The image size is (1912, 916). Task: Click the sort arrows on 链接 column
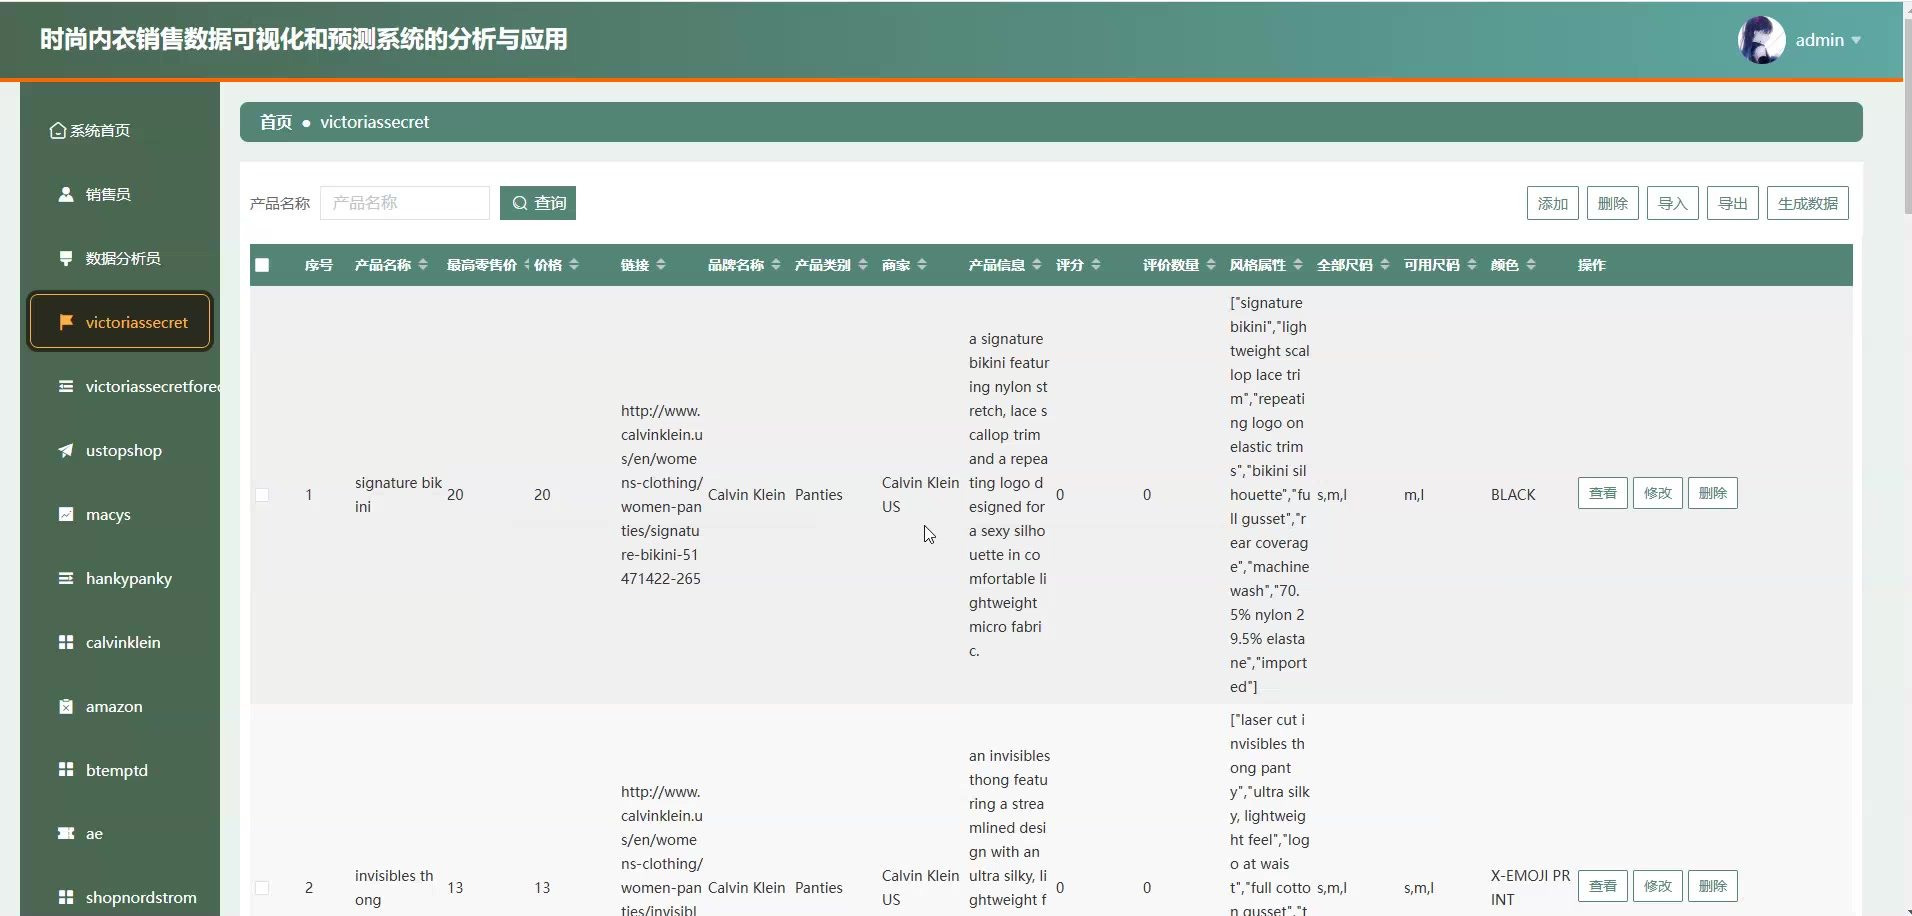coord(661,265)
